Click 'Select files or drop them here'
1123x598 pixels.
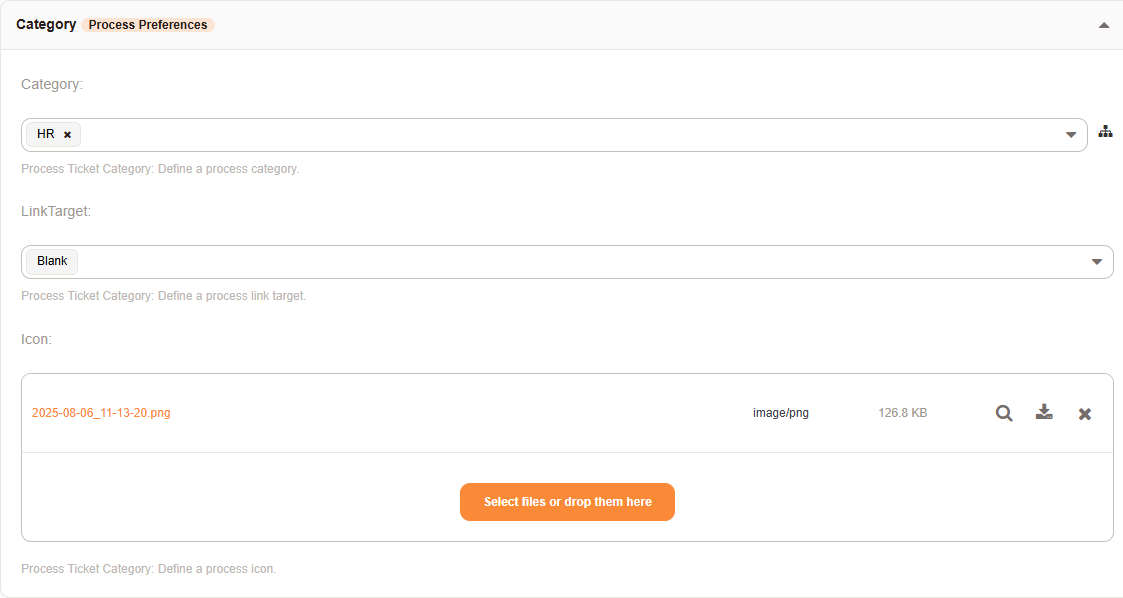click(x=567, y=502)
